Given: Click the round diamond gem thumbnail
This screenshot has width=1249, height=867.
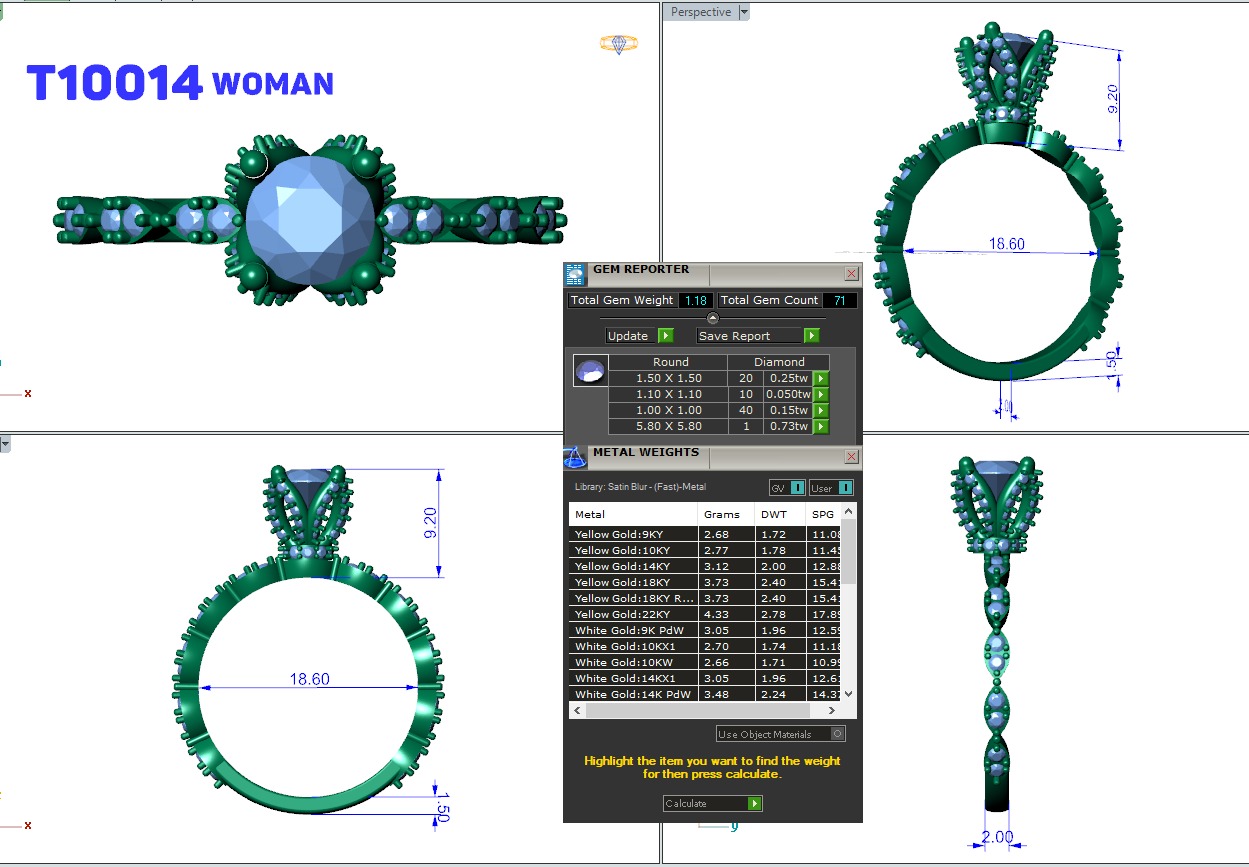Looking at the screenshot, I should click(x=589, y=371).
